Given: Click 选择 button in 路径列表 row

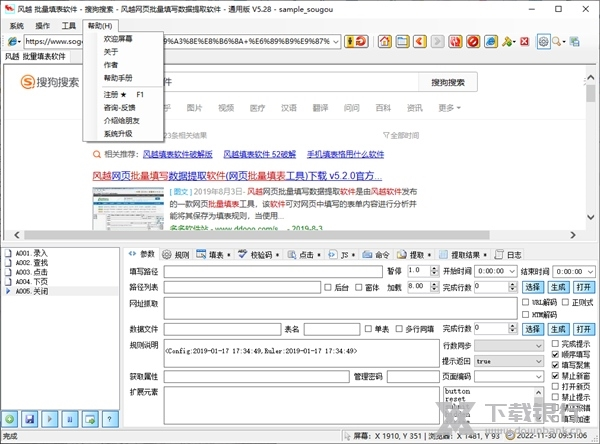Looking at the screenshot, I should (x=533, y=287).
